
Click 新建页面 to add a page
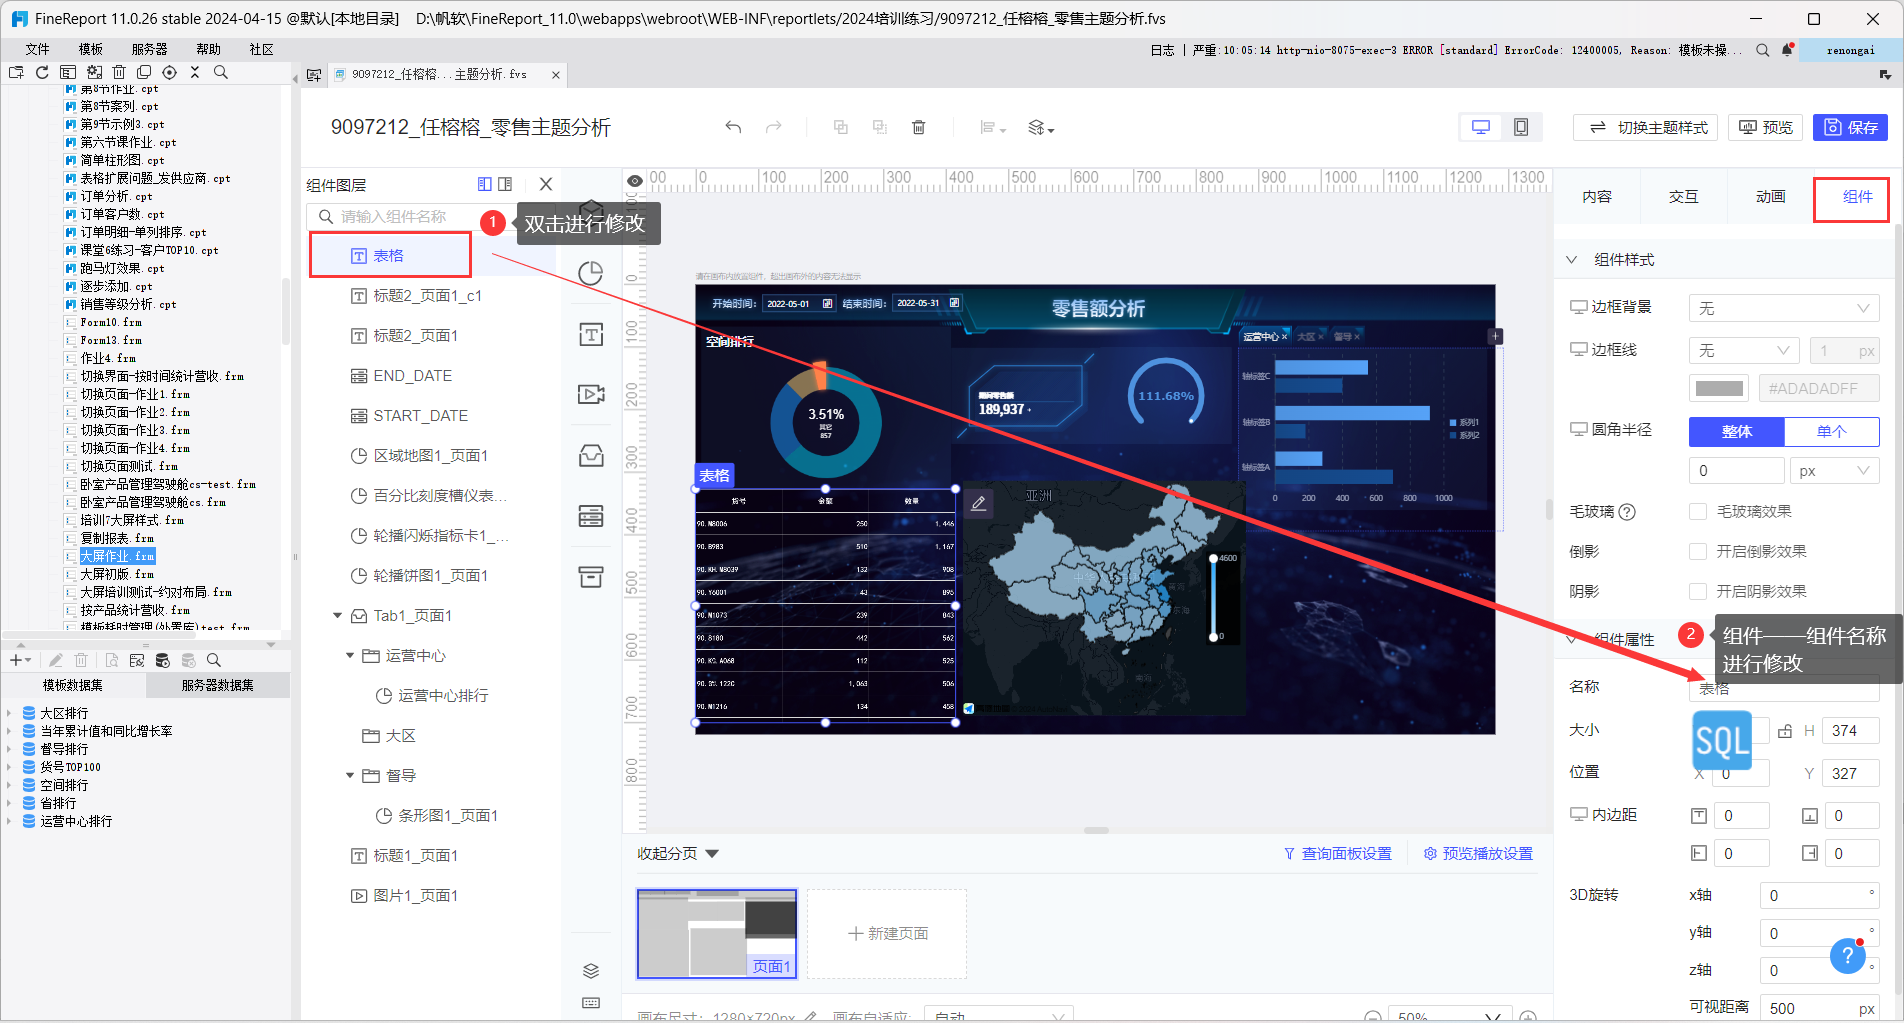[x=887, y=933]
